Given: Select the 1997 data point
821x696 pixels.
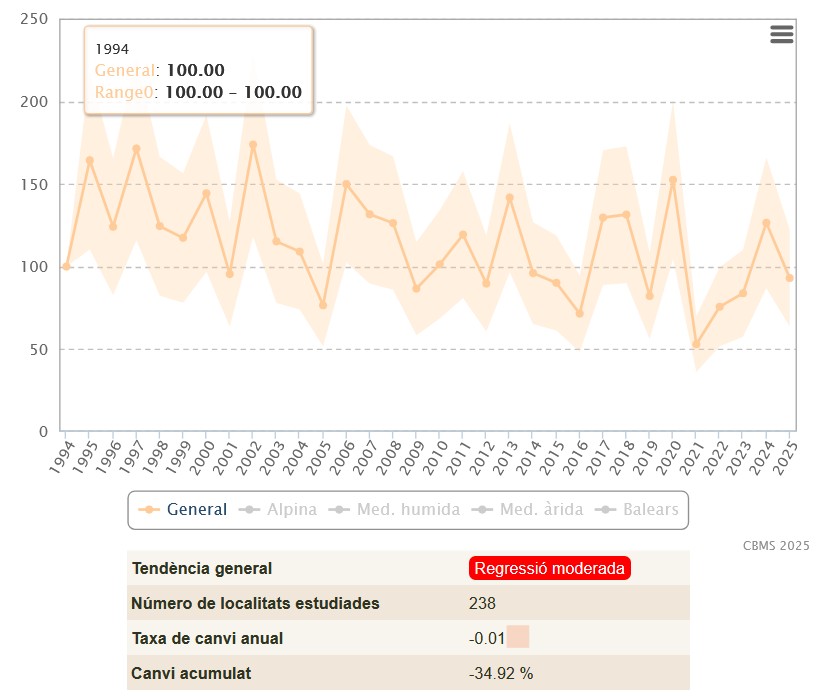Looking at the screenshot, I should pyautogui.click(x=136, y=149).
